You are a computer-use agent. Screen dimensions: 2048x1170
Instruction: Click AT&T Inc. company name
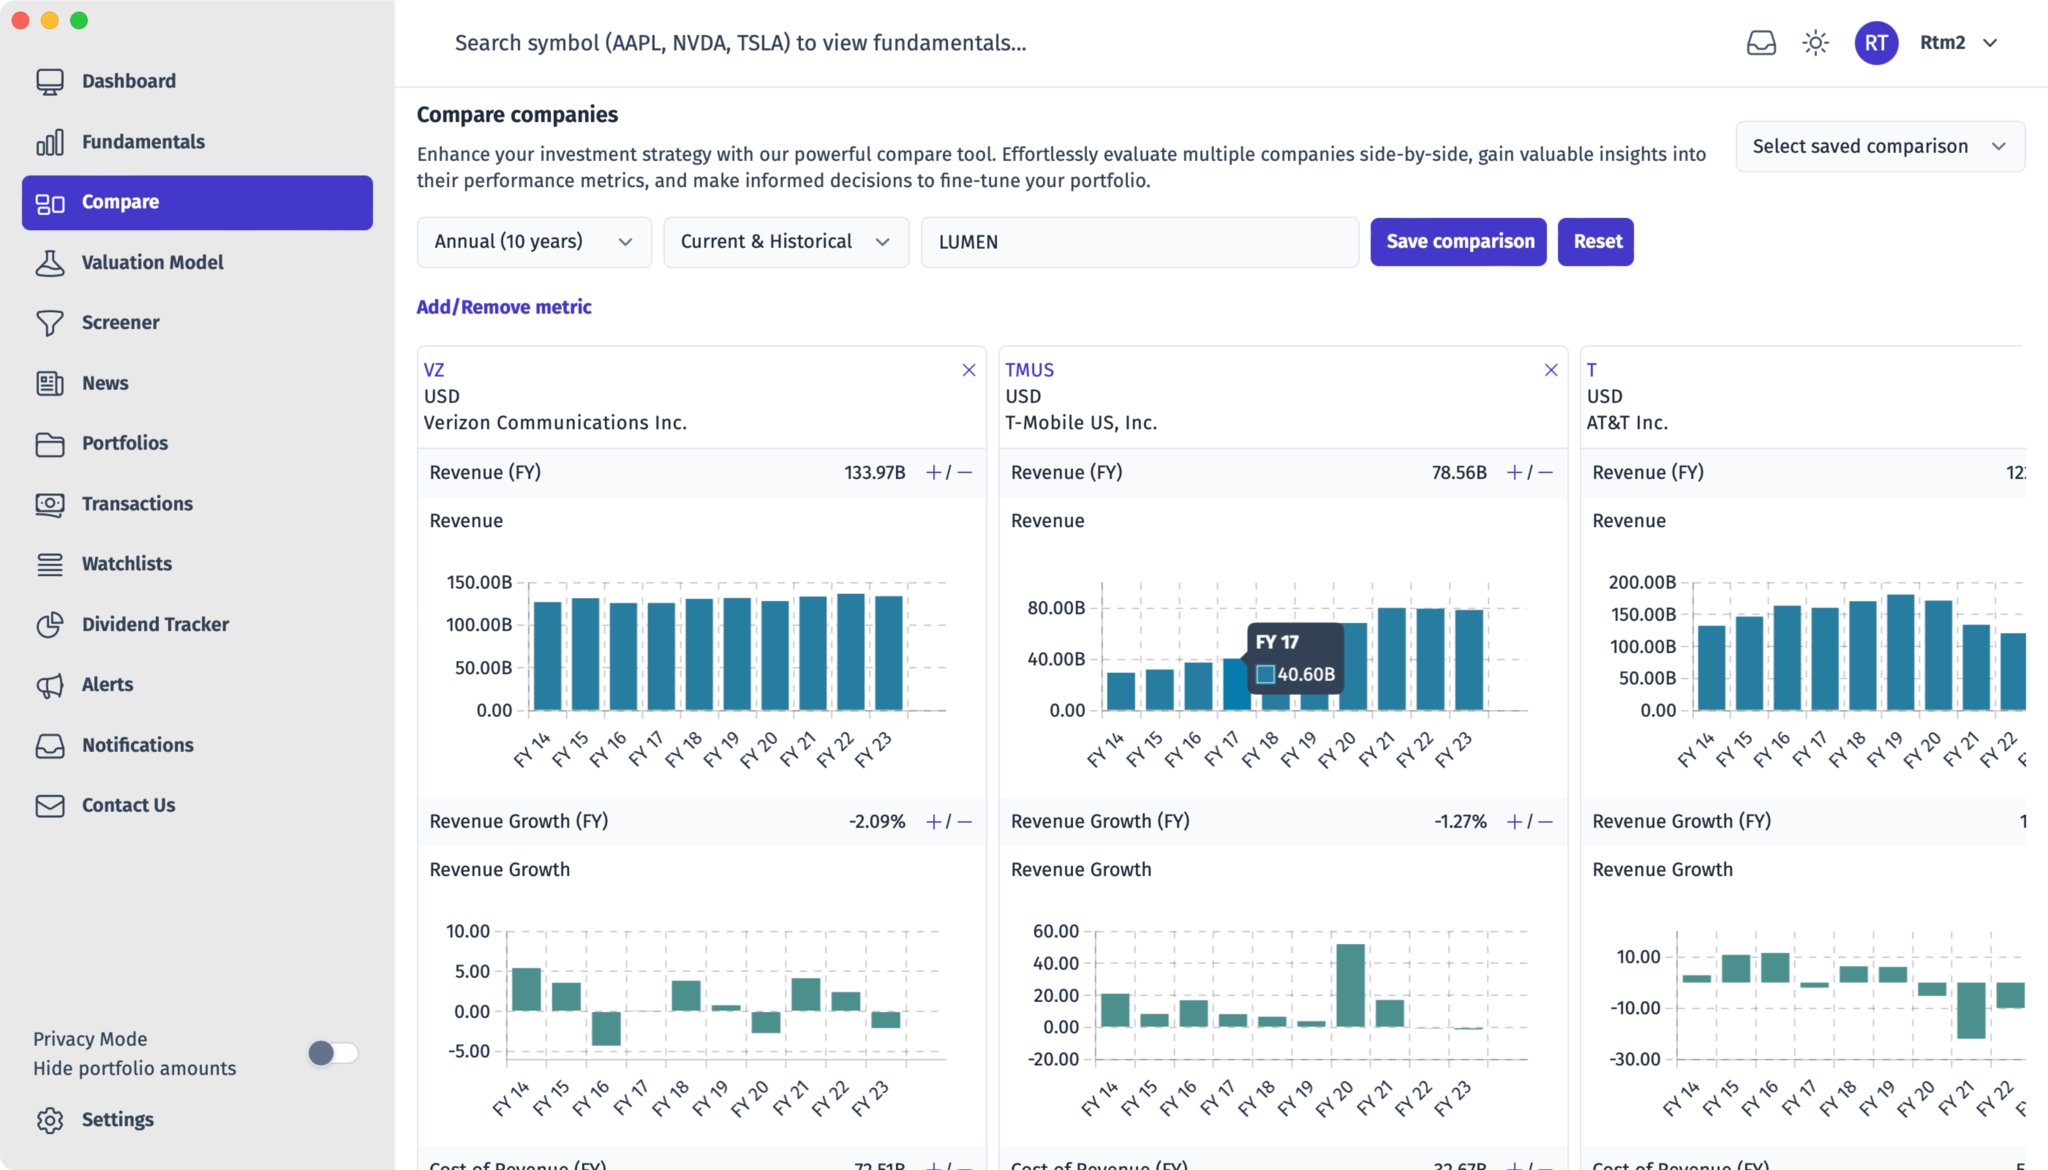point(1627,423)
